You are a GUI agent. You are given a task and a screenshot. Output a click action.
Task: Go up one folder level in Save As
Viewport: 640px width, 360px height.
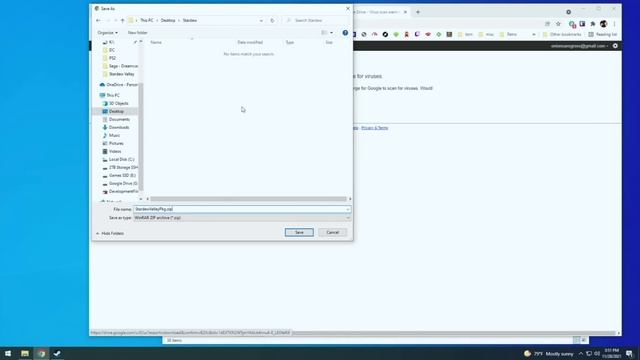click(x=122, y=20)
